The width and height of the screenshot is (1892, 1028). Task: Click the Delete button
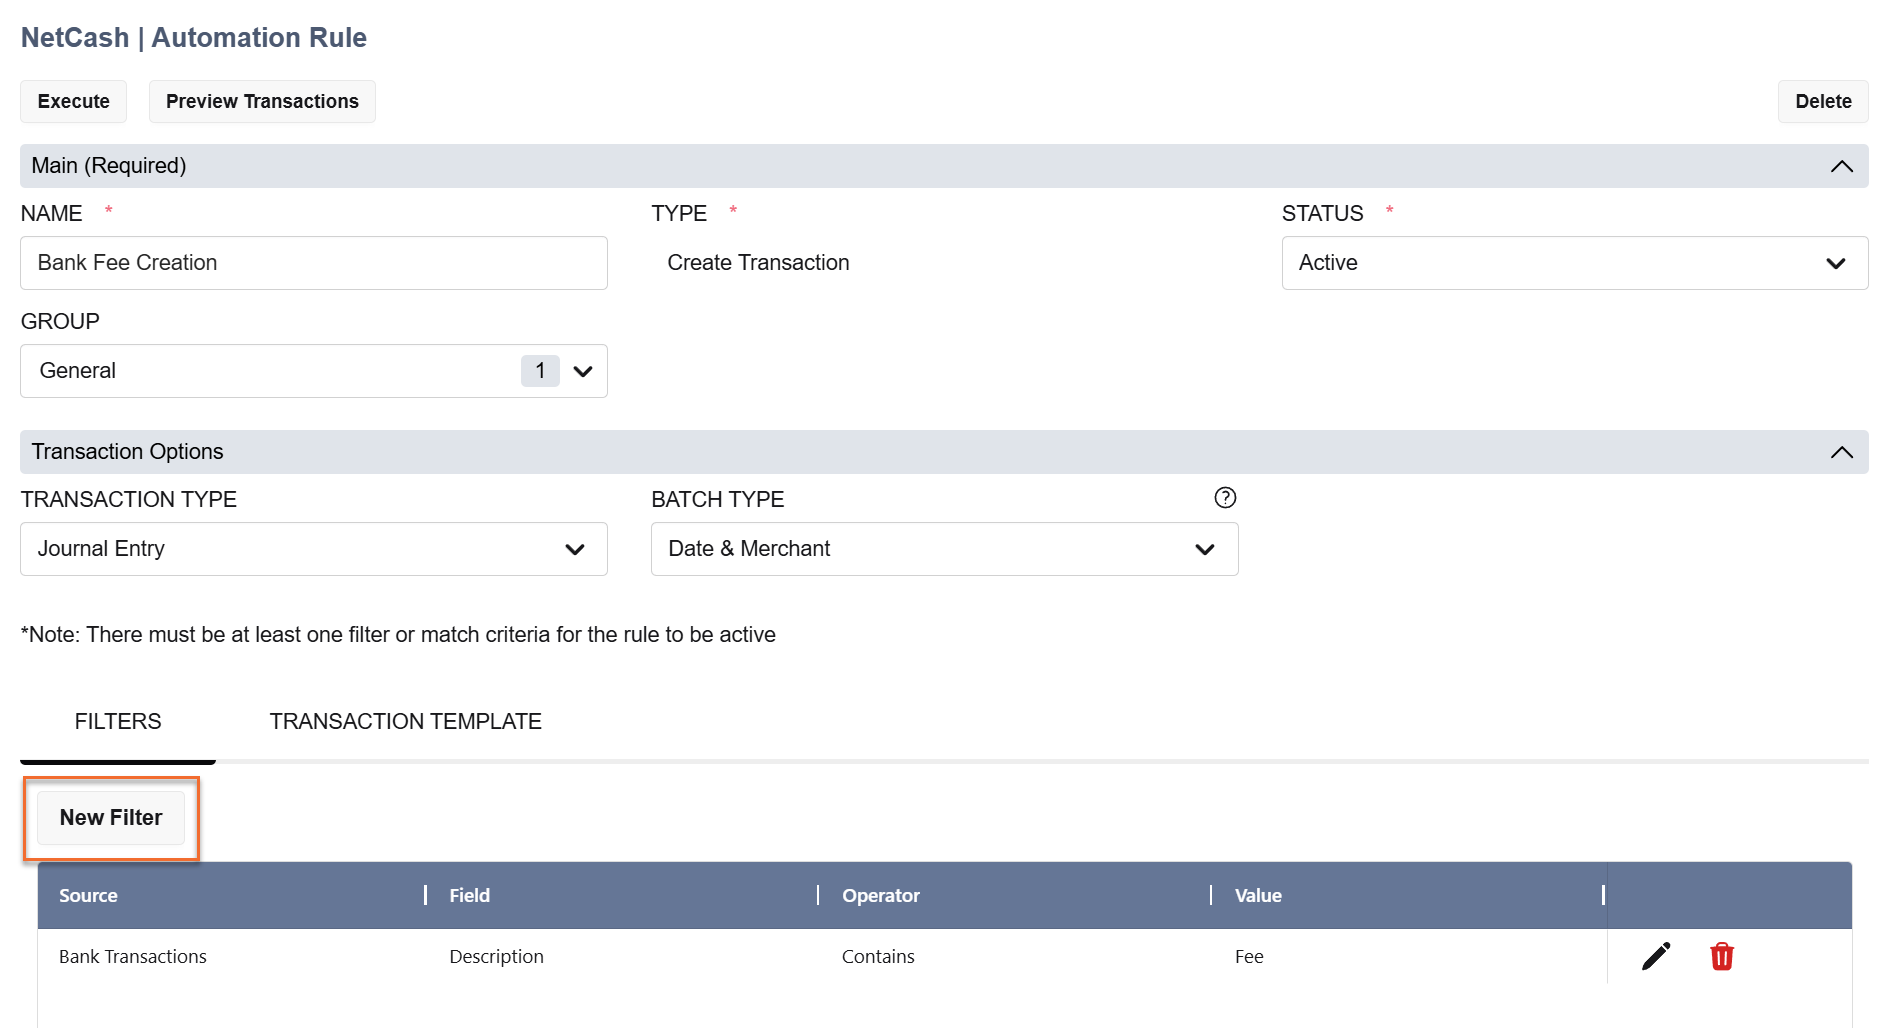1822,102
